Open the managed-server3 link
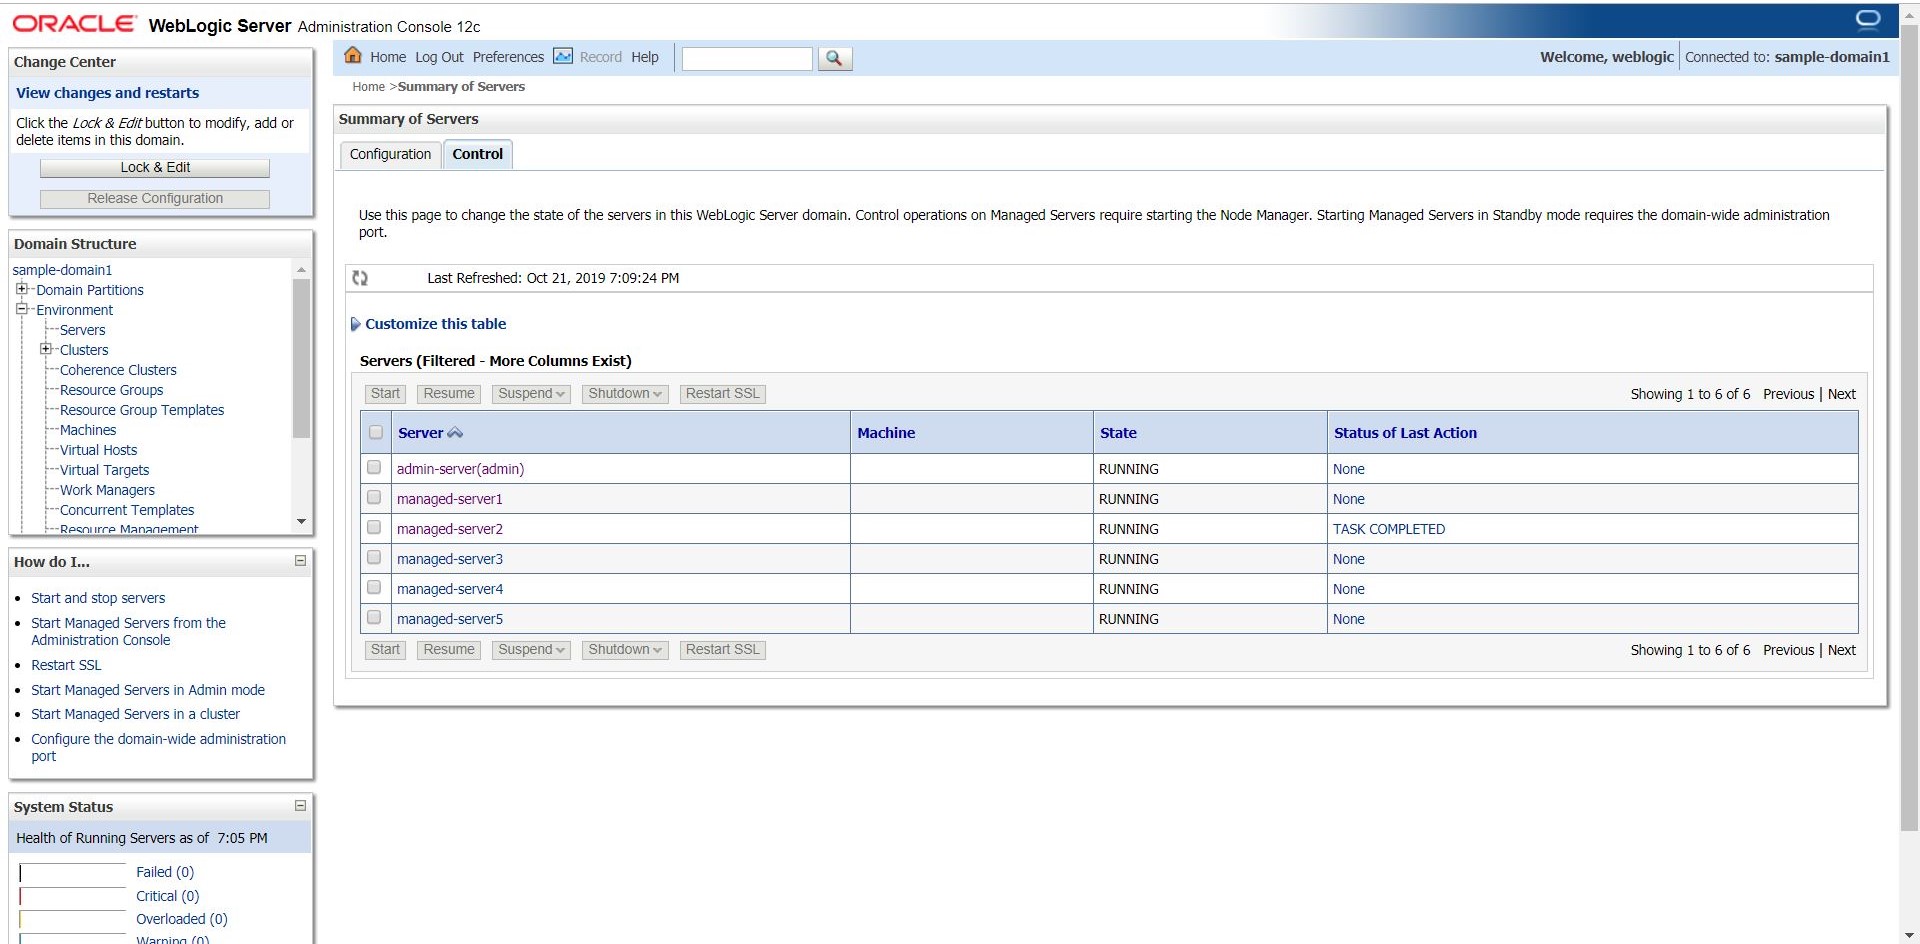This screenshot has width=1920, height=944. click(449, 559)
